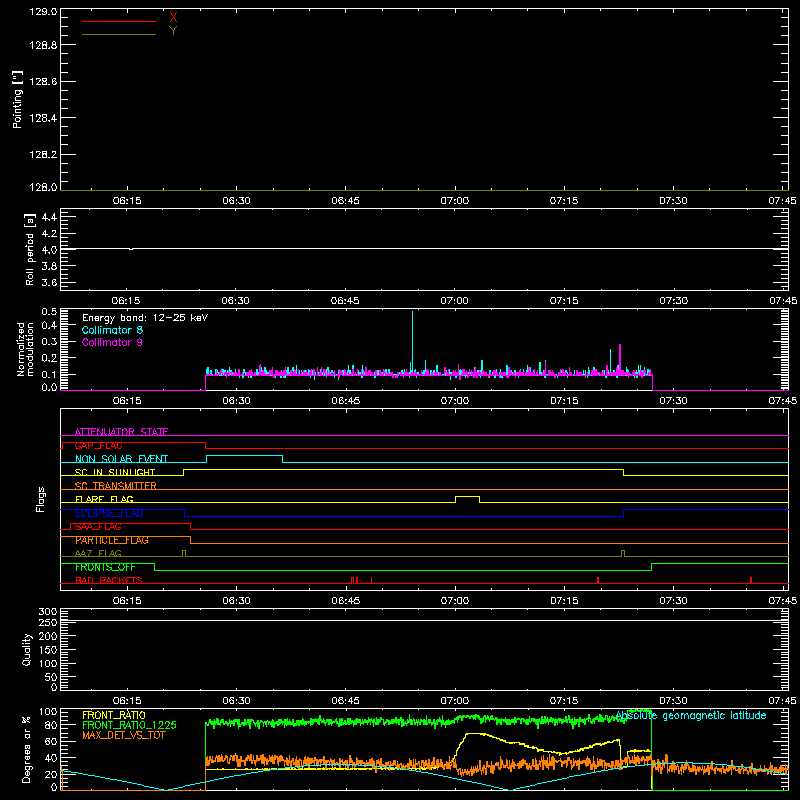Click the Collimator 8 legend entry
This screenshot has width=800, height=800.
click(112, 330)
